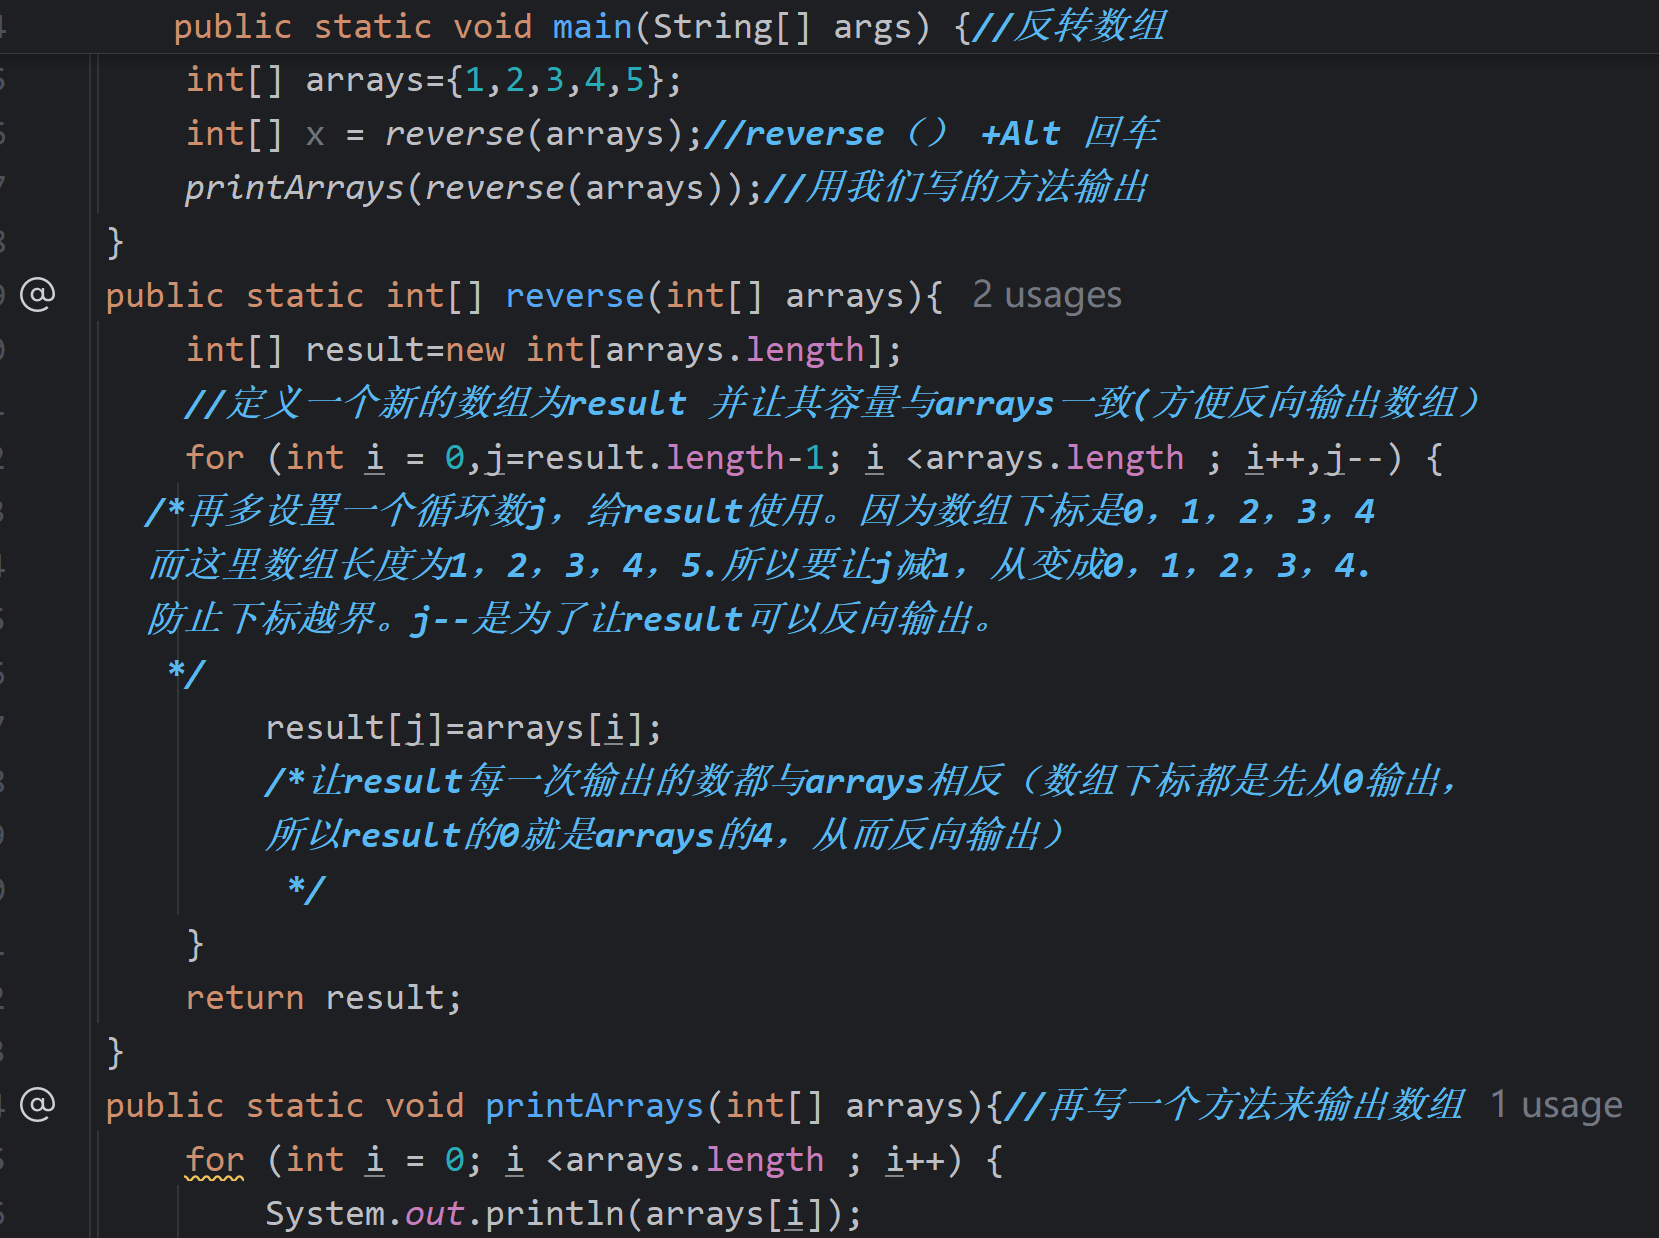Click the '防止下标越界' comment line
This screenshot has height=1238, width=1659.
[572, 620]
